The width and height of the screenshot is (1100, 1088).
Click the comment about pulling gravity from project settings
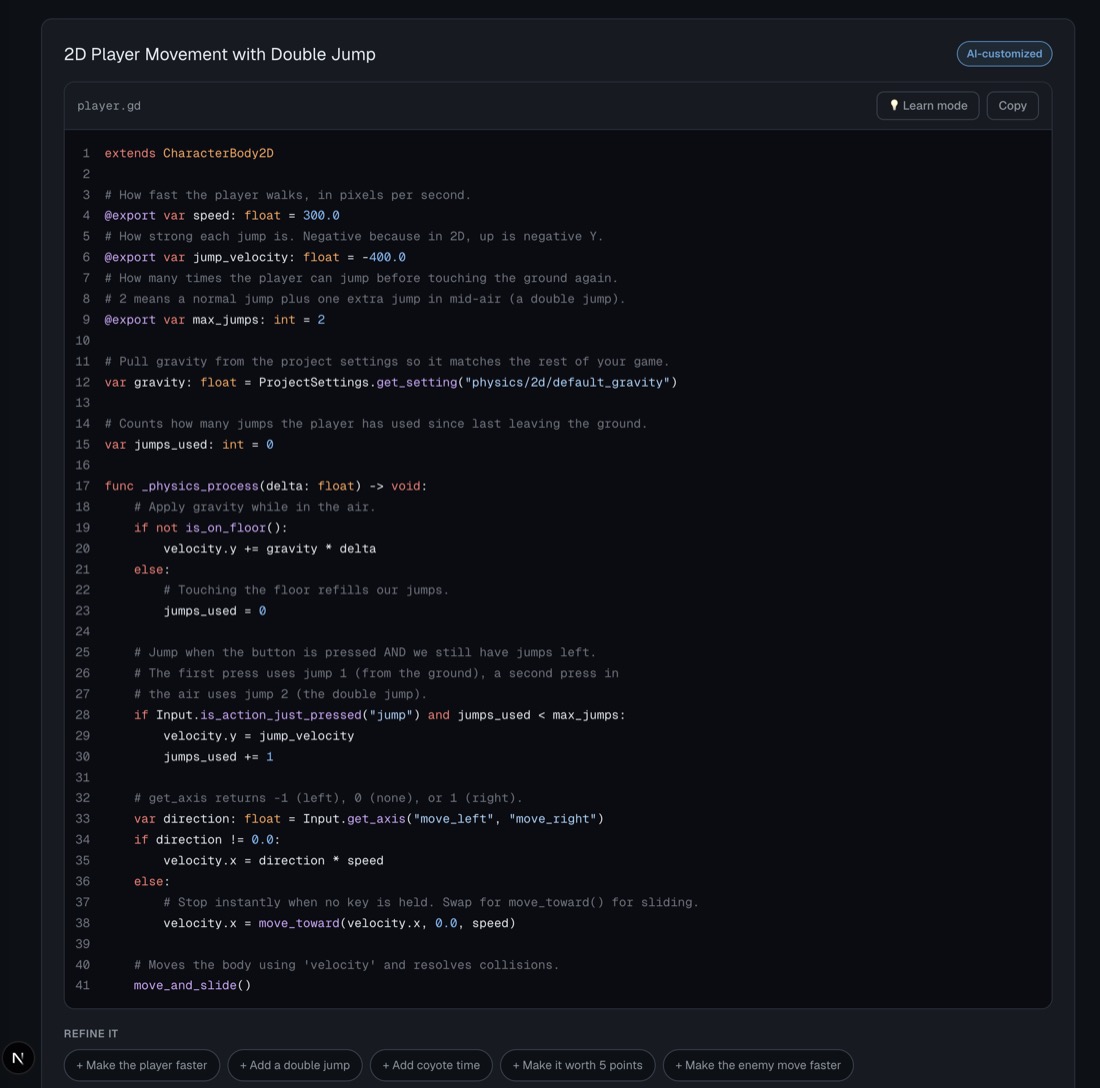coord(387,362)
